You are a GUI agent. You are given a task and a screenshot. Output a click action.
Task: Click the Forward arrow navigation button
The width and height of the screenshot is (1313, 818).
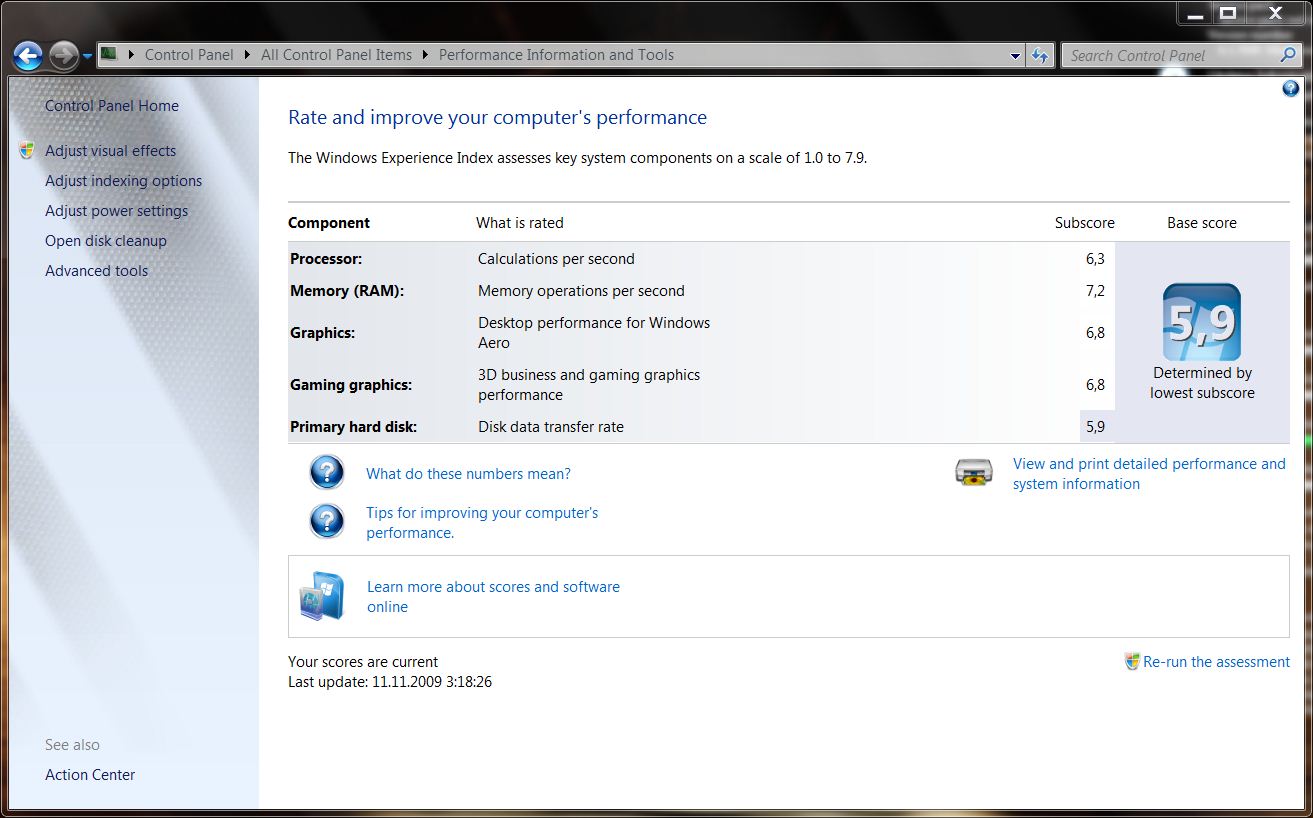(x=63, y=55)
